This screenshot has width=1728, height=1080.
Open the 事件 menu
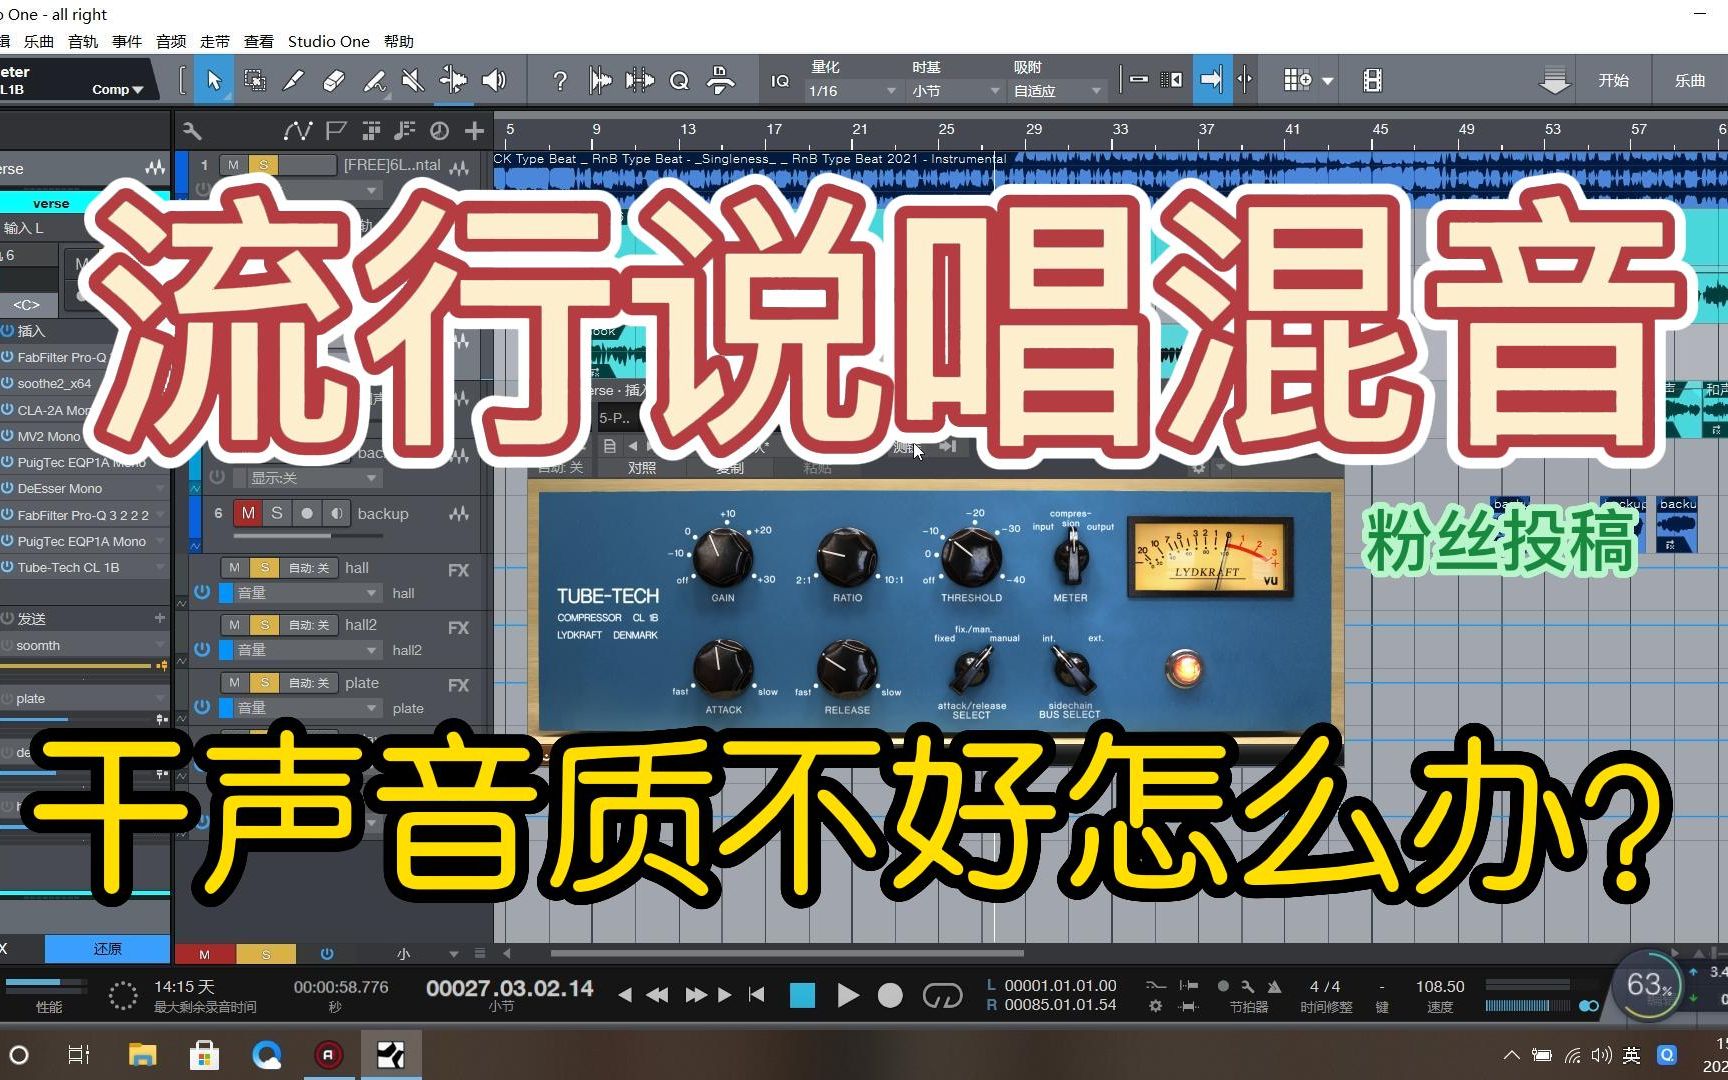[x=127, y=41]
